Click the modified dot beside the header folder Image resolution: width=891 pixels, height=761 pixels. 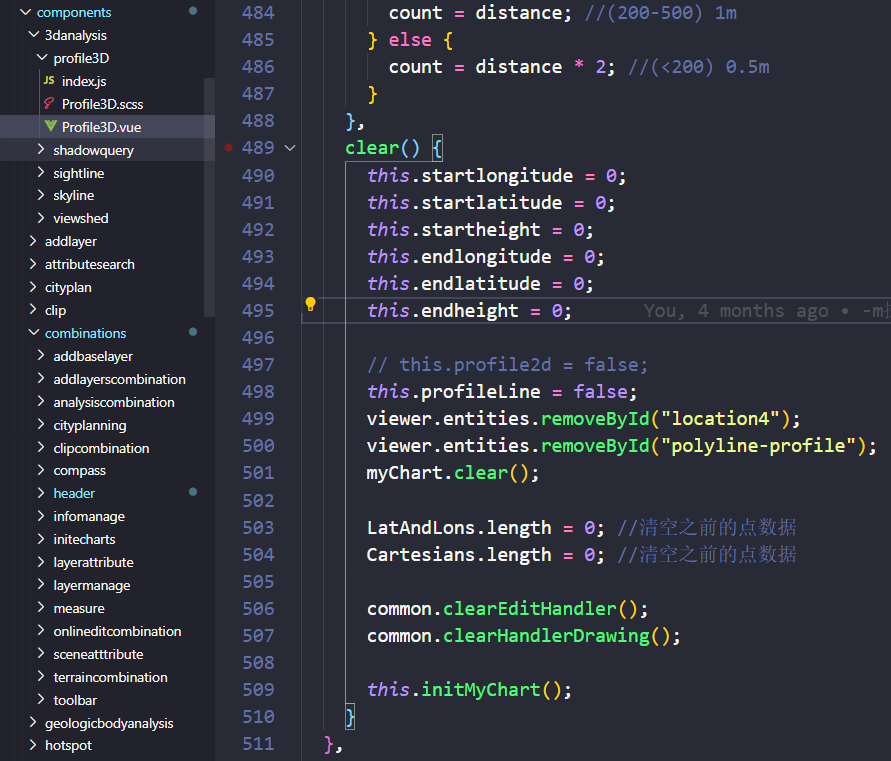point(193,492)
